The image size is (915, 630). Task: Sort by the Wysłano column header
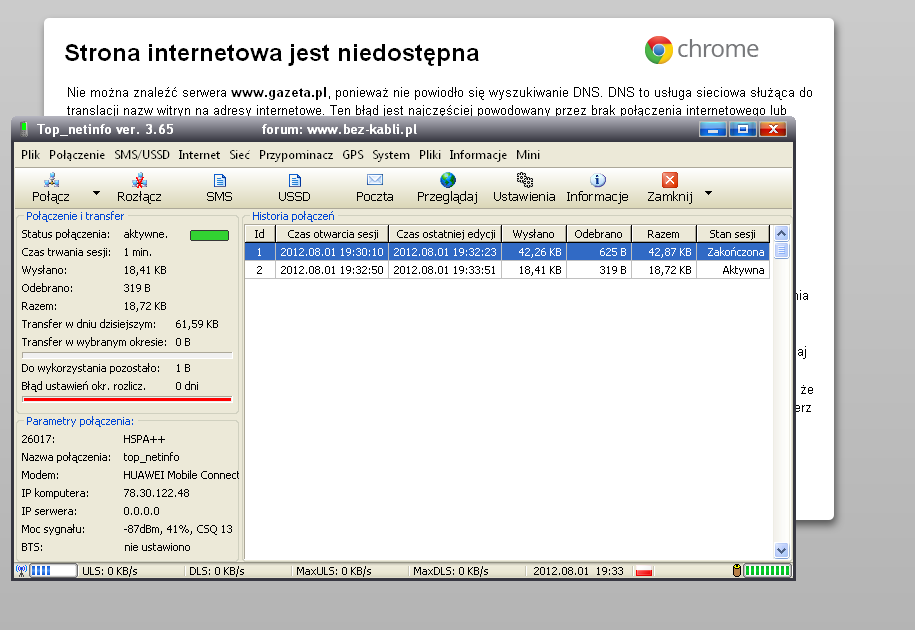(533, 234)
